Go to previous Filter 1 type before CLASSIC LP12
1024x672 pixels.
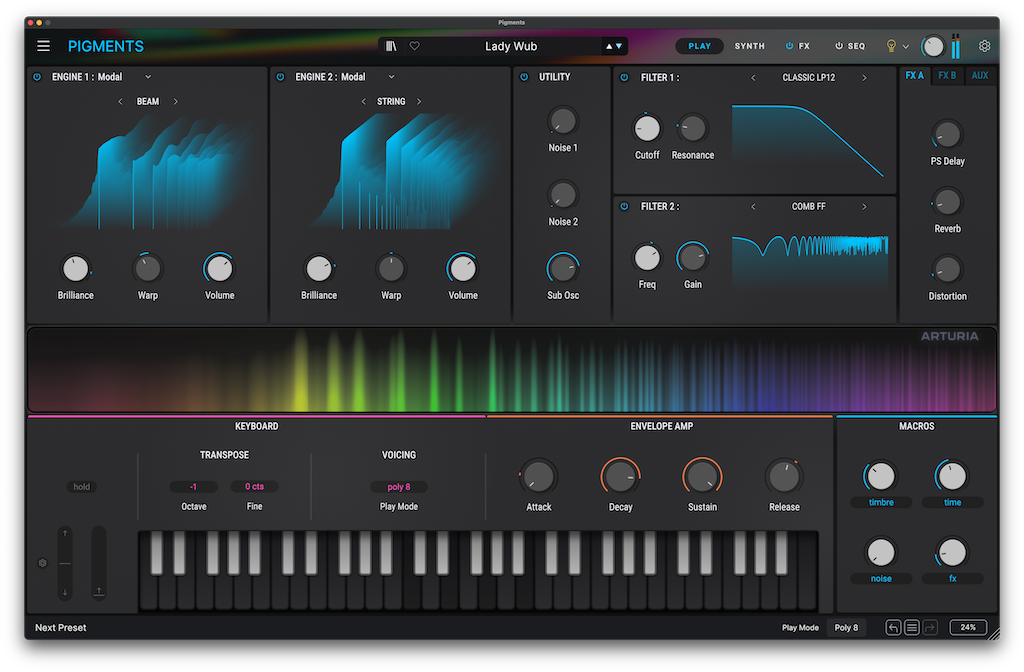[753, 78]
